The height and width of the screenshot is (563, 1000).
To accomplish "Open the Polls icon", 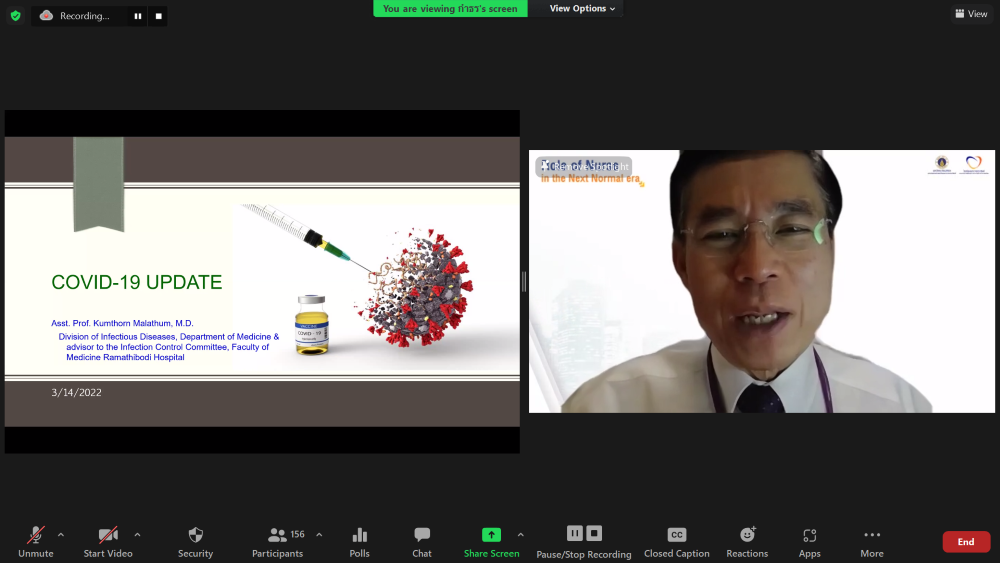I will [x=360, y=541].
